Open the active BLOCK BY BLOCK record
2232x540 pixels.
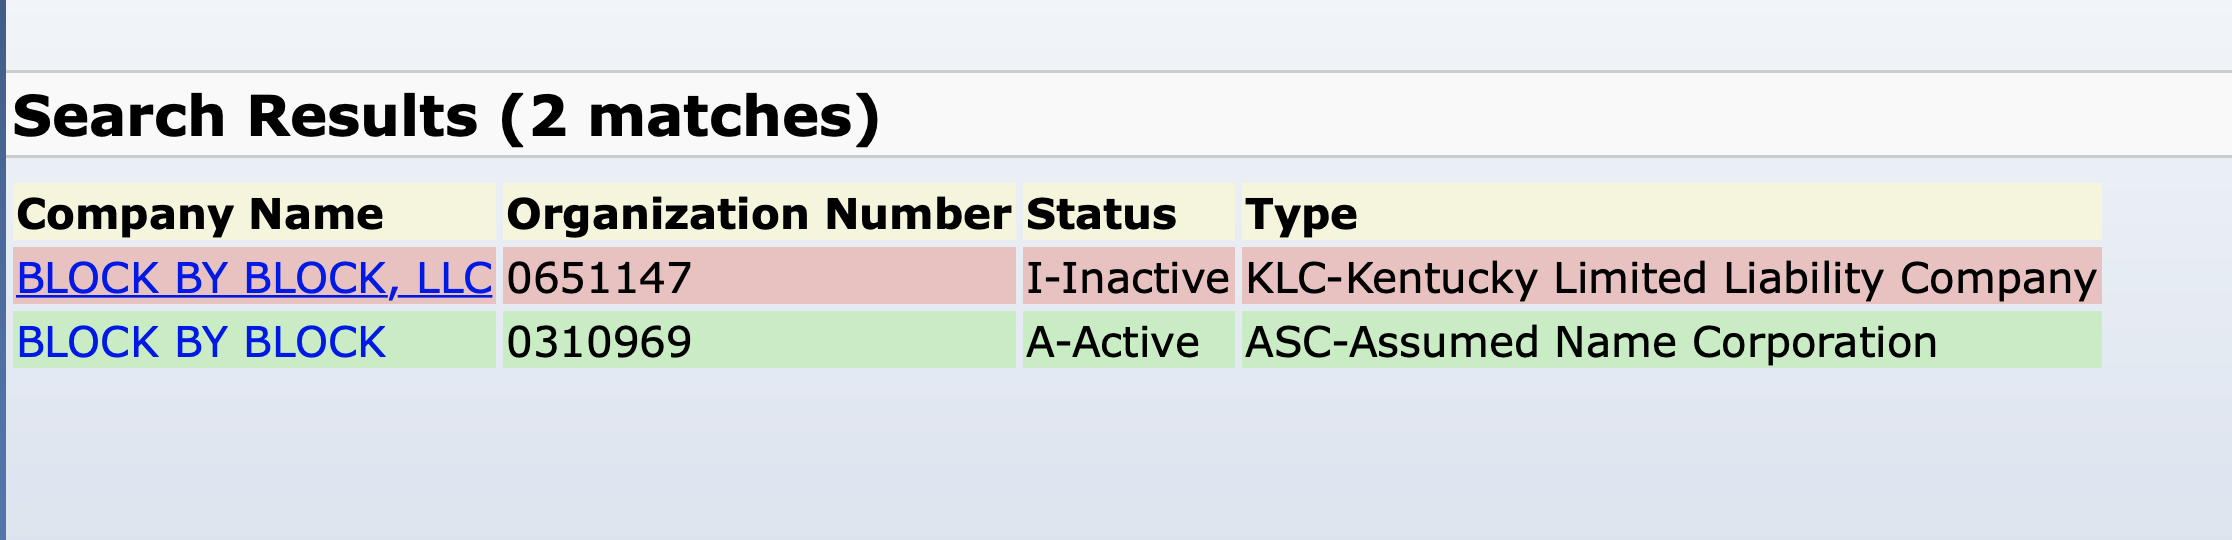point(201,342)
